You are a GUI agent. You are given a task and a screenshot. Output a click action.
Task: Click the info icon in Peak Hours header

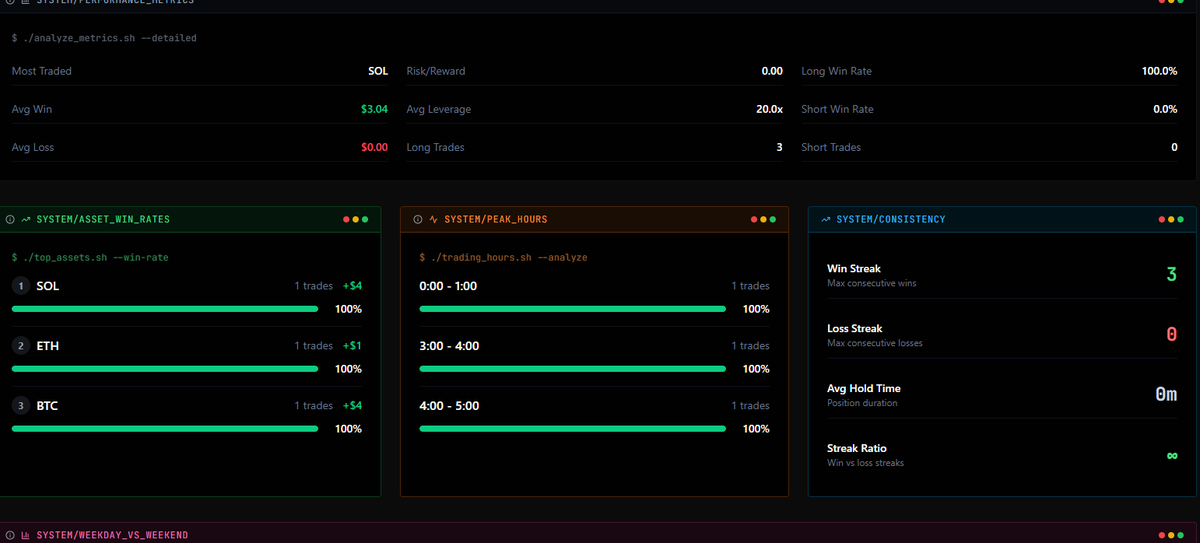418,219
